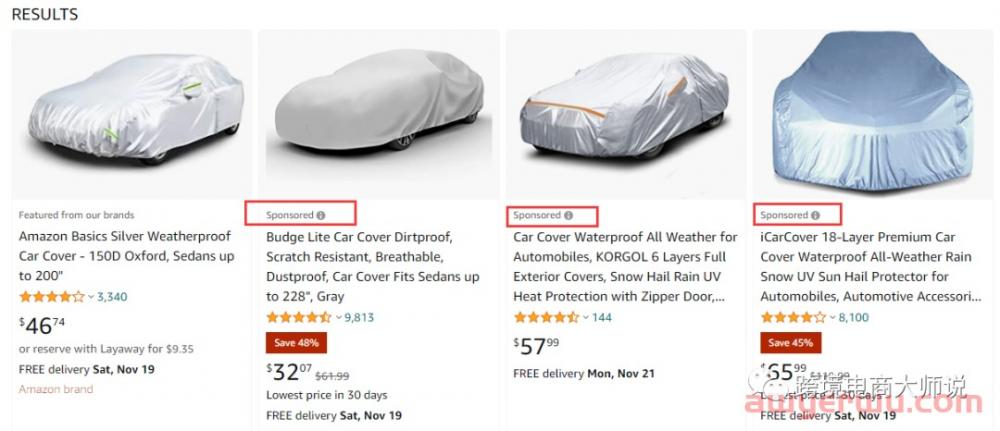Click info icon beside Budge Lite Sponsored label
The width and height of the screenshot is (1000, 431).
(321, 215)
